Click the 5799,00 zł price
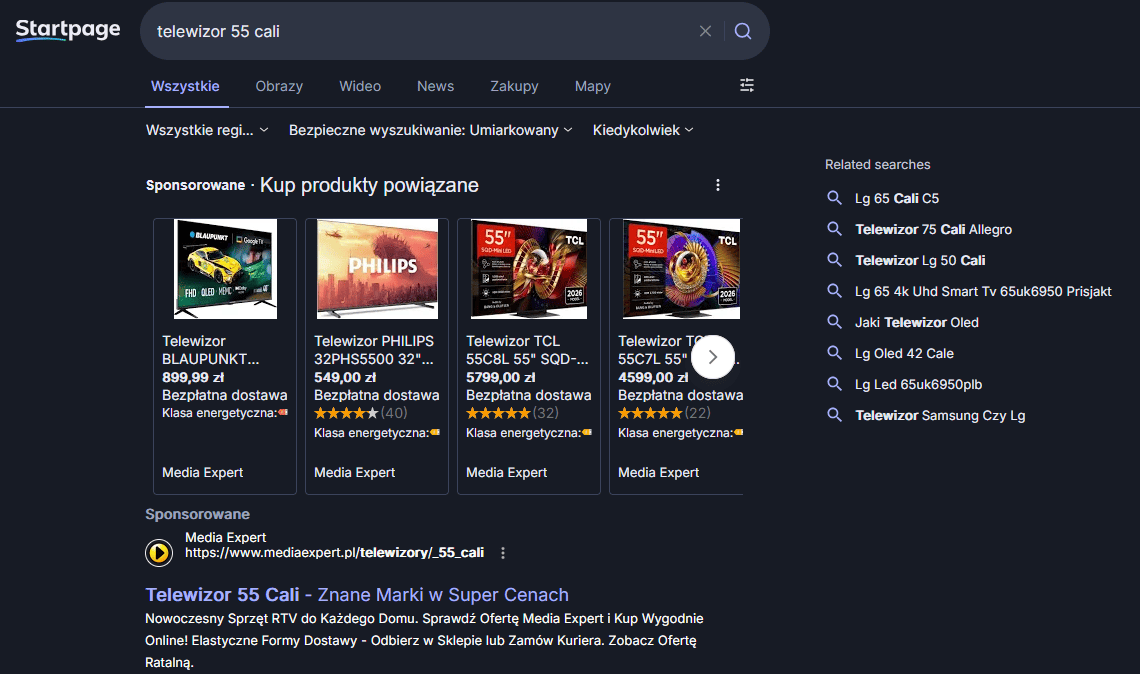The image size is (1140, 674). click(x=500, y=377)
